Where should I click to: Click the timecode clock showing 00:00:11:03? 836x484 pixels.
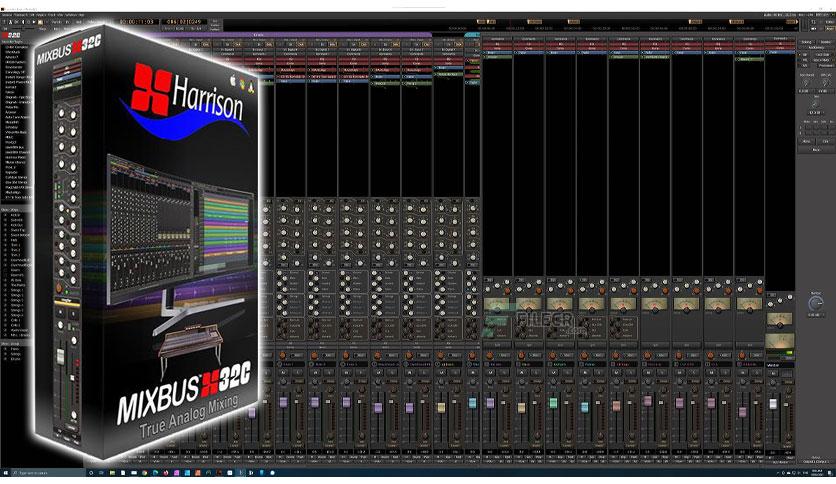coord(138,22)
